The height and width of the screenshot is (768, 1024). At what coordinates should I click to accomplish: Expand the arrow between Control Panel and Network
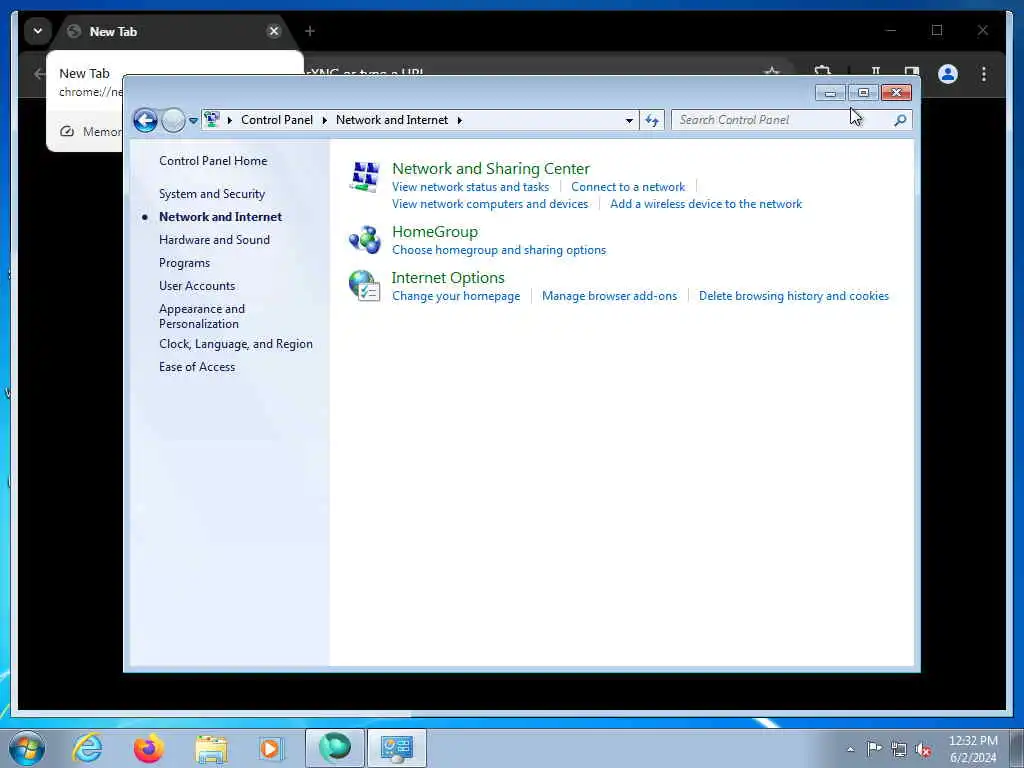point(325,120)
